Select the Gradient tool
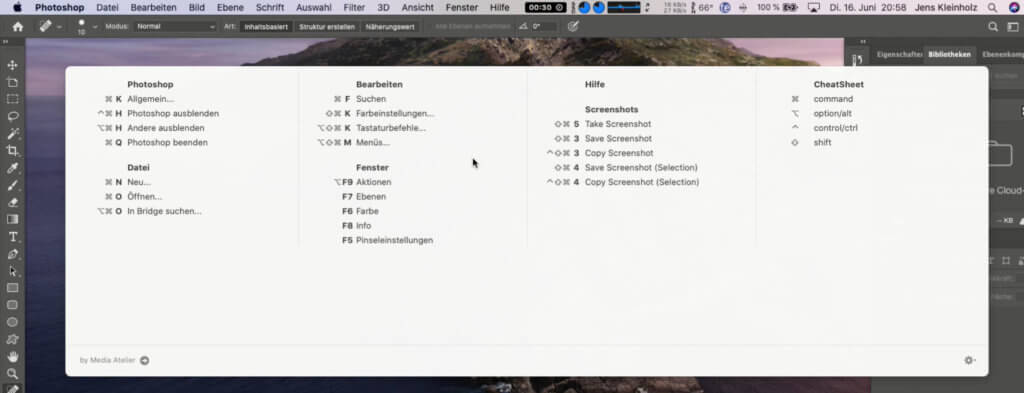This screenshot has width=1024, height=393. tap(12, 219)
